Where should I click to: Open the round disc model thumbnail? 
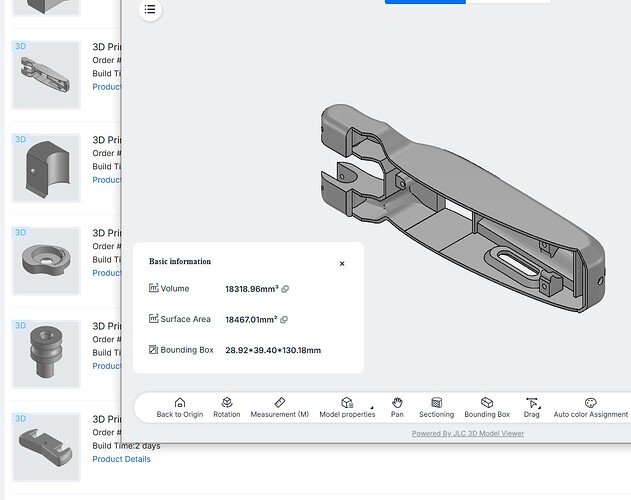tap(46, 261)
